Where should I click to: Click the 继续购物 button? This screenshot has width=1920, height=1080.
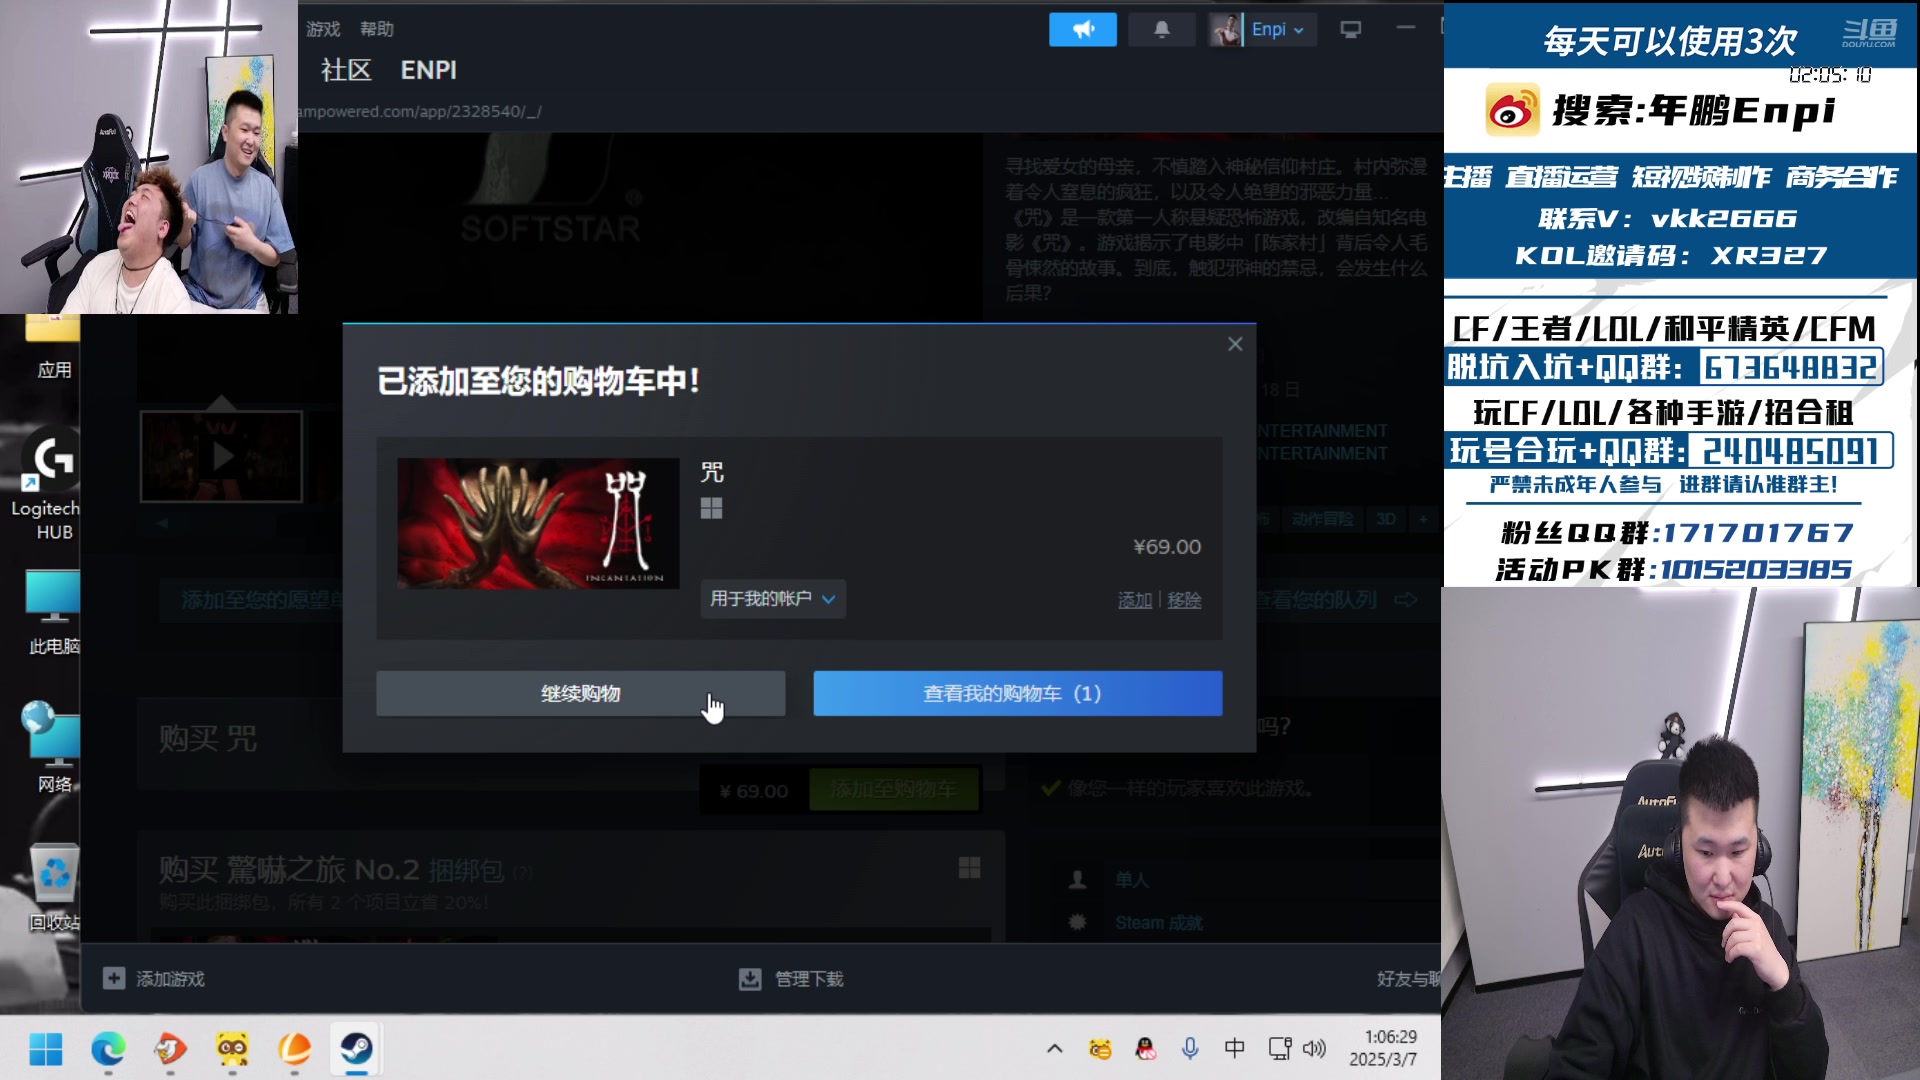point(580,693)
